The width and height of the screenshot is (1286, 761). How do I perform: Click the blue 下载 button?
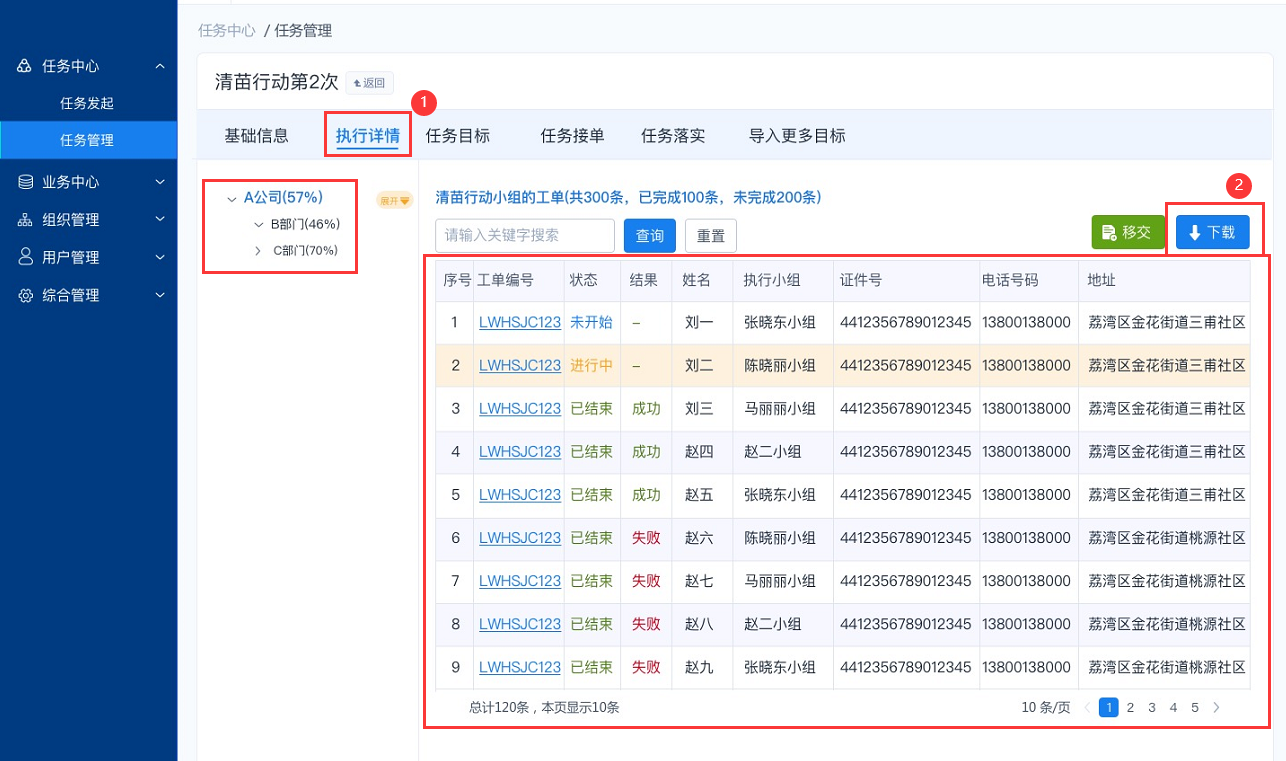coord(1213,232)
